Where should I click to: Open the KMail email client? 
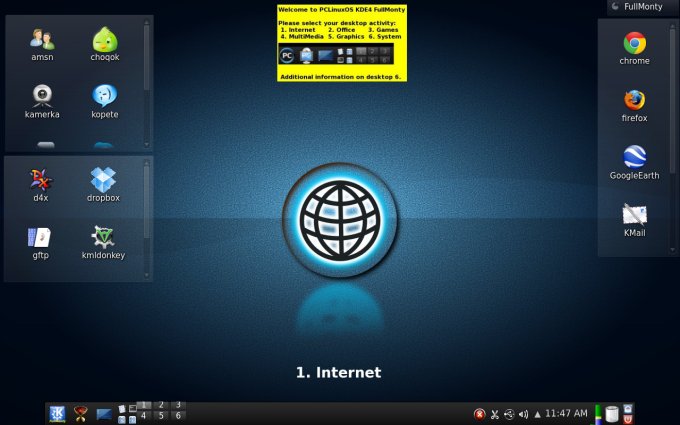click(x=634, y=220)
